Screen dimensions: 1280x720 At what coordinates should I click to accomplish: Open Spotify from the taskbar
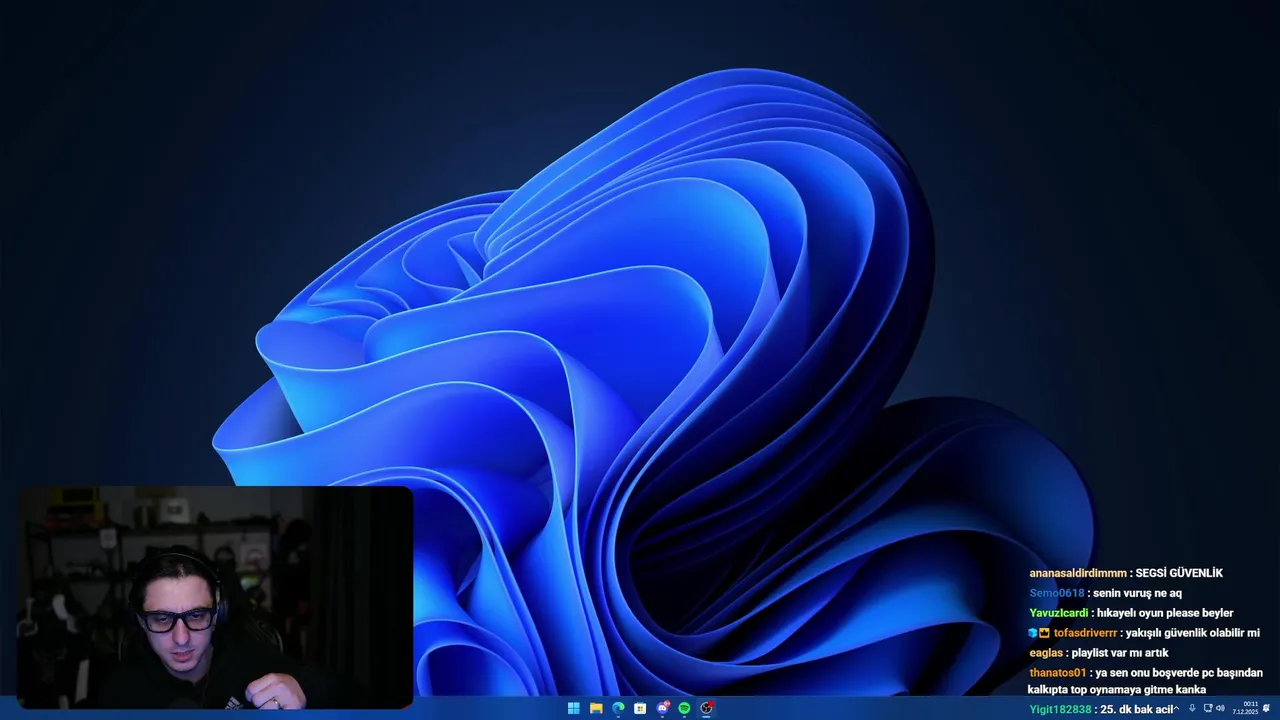tap(684, 708)
